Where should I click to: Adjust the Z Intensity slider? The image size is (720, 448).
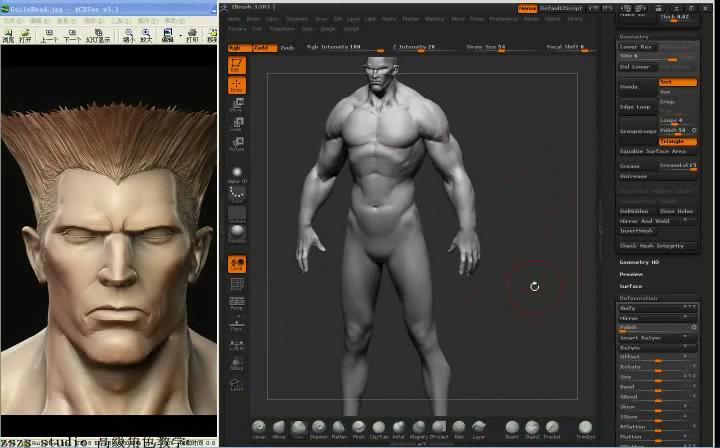(422, 48)
